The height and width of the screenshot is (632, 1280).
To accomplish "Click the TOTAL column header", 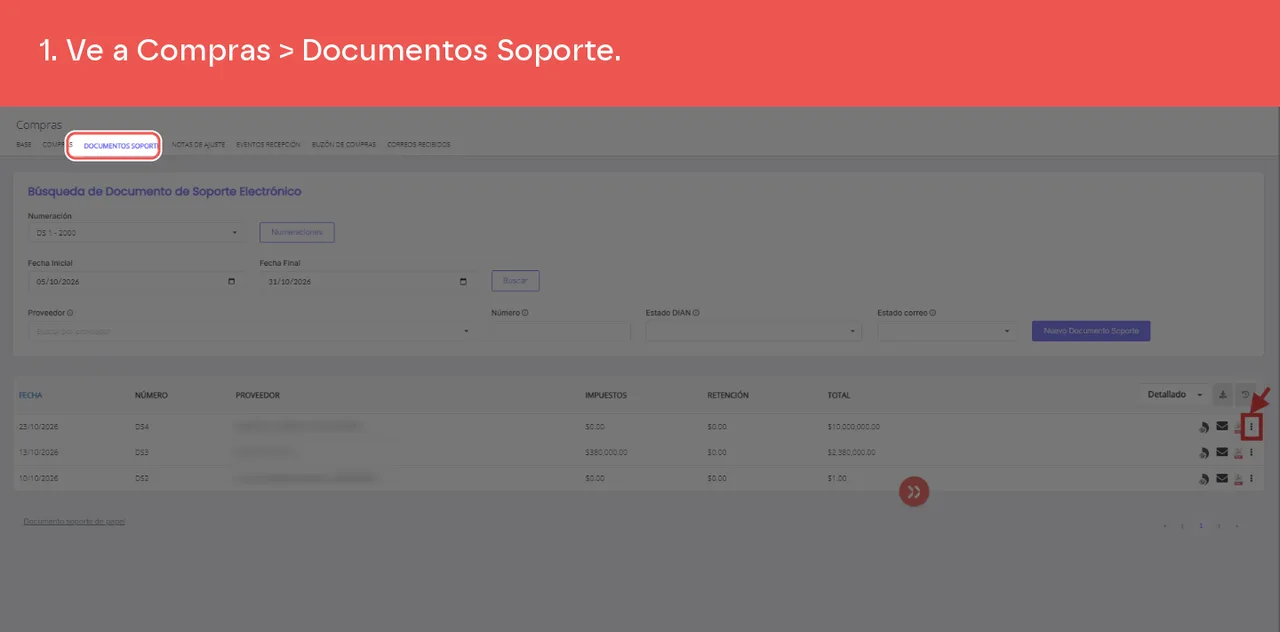I will pyautogui.click(x=839, y=395).
